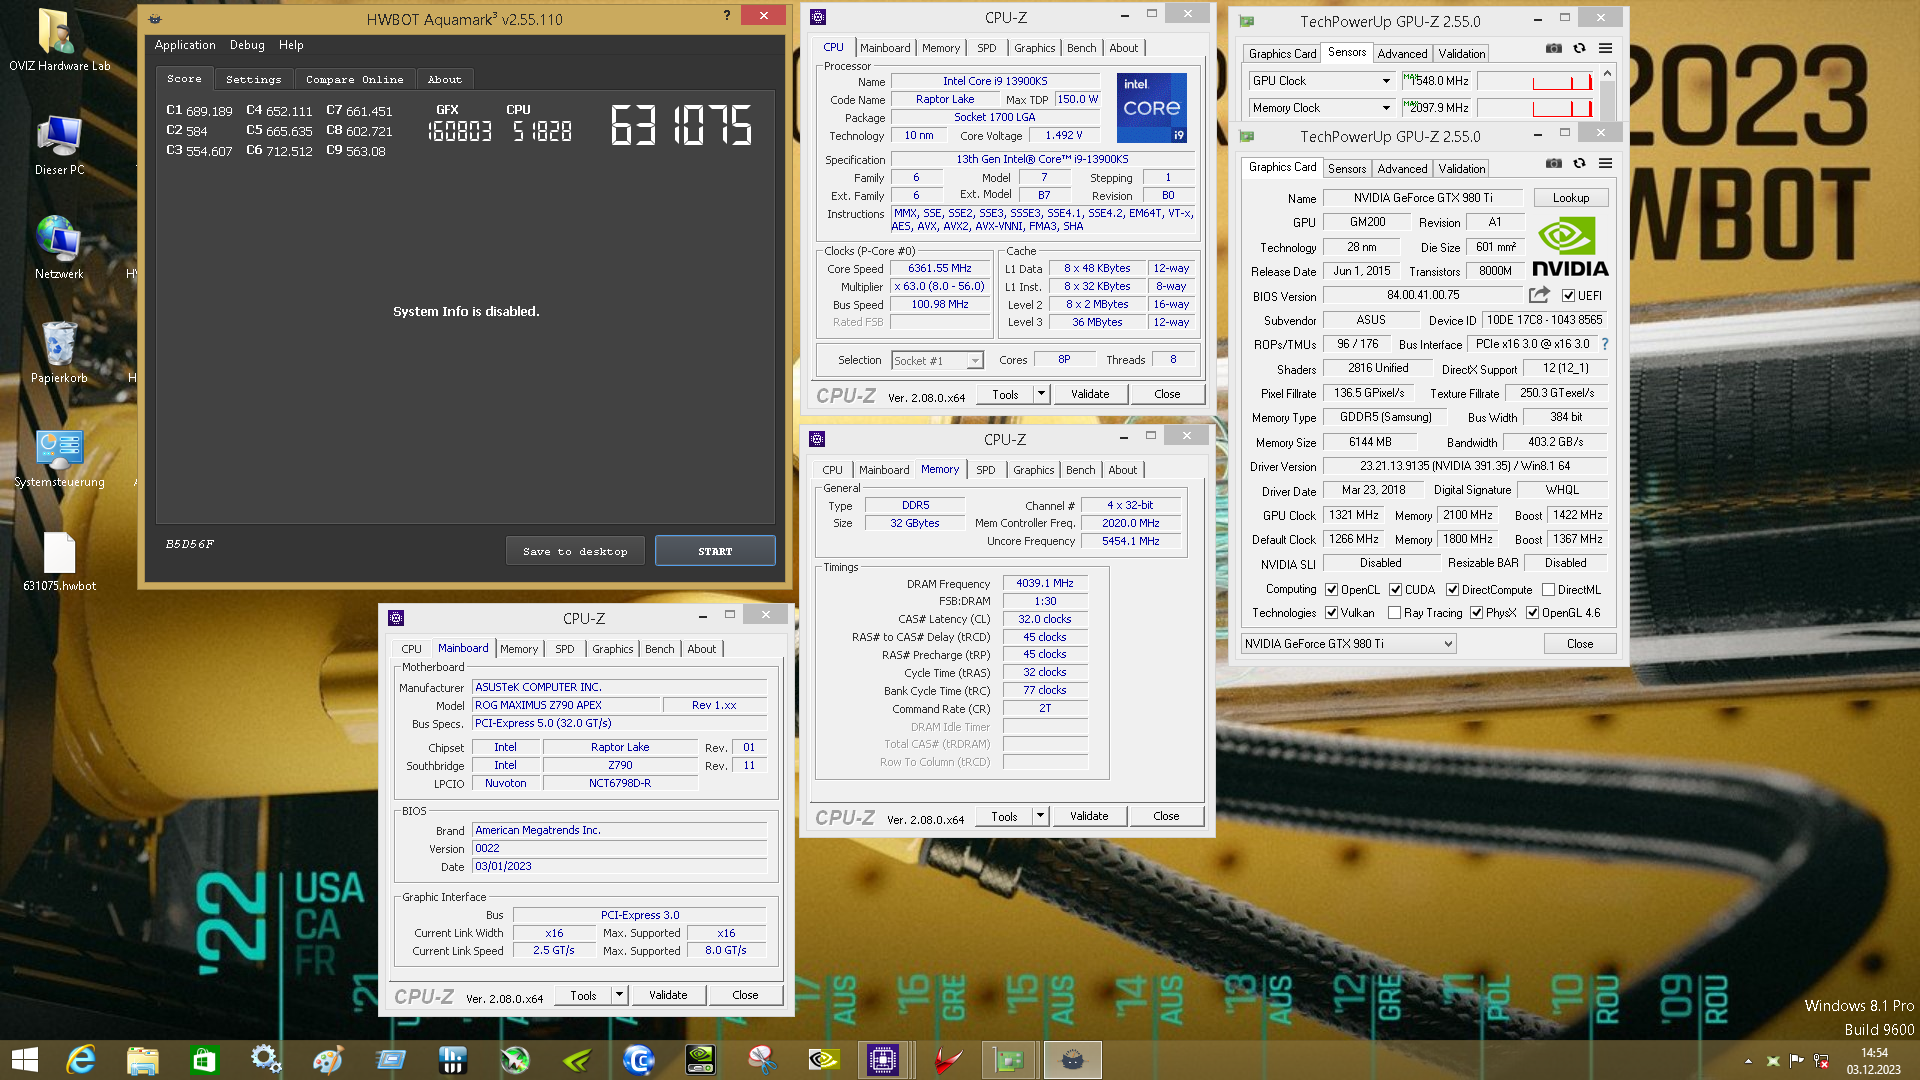Click the Close button in GPU-Z Graphics Card window
The height and width of the screenshot is (1080, 1920).
click(1580, 644)
